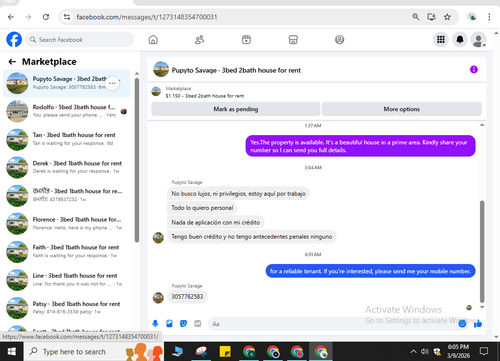Screen dimensions: 500x361
Task: Open the conversation with phone 4376637232
Action: (67, 196)
